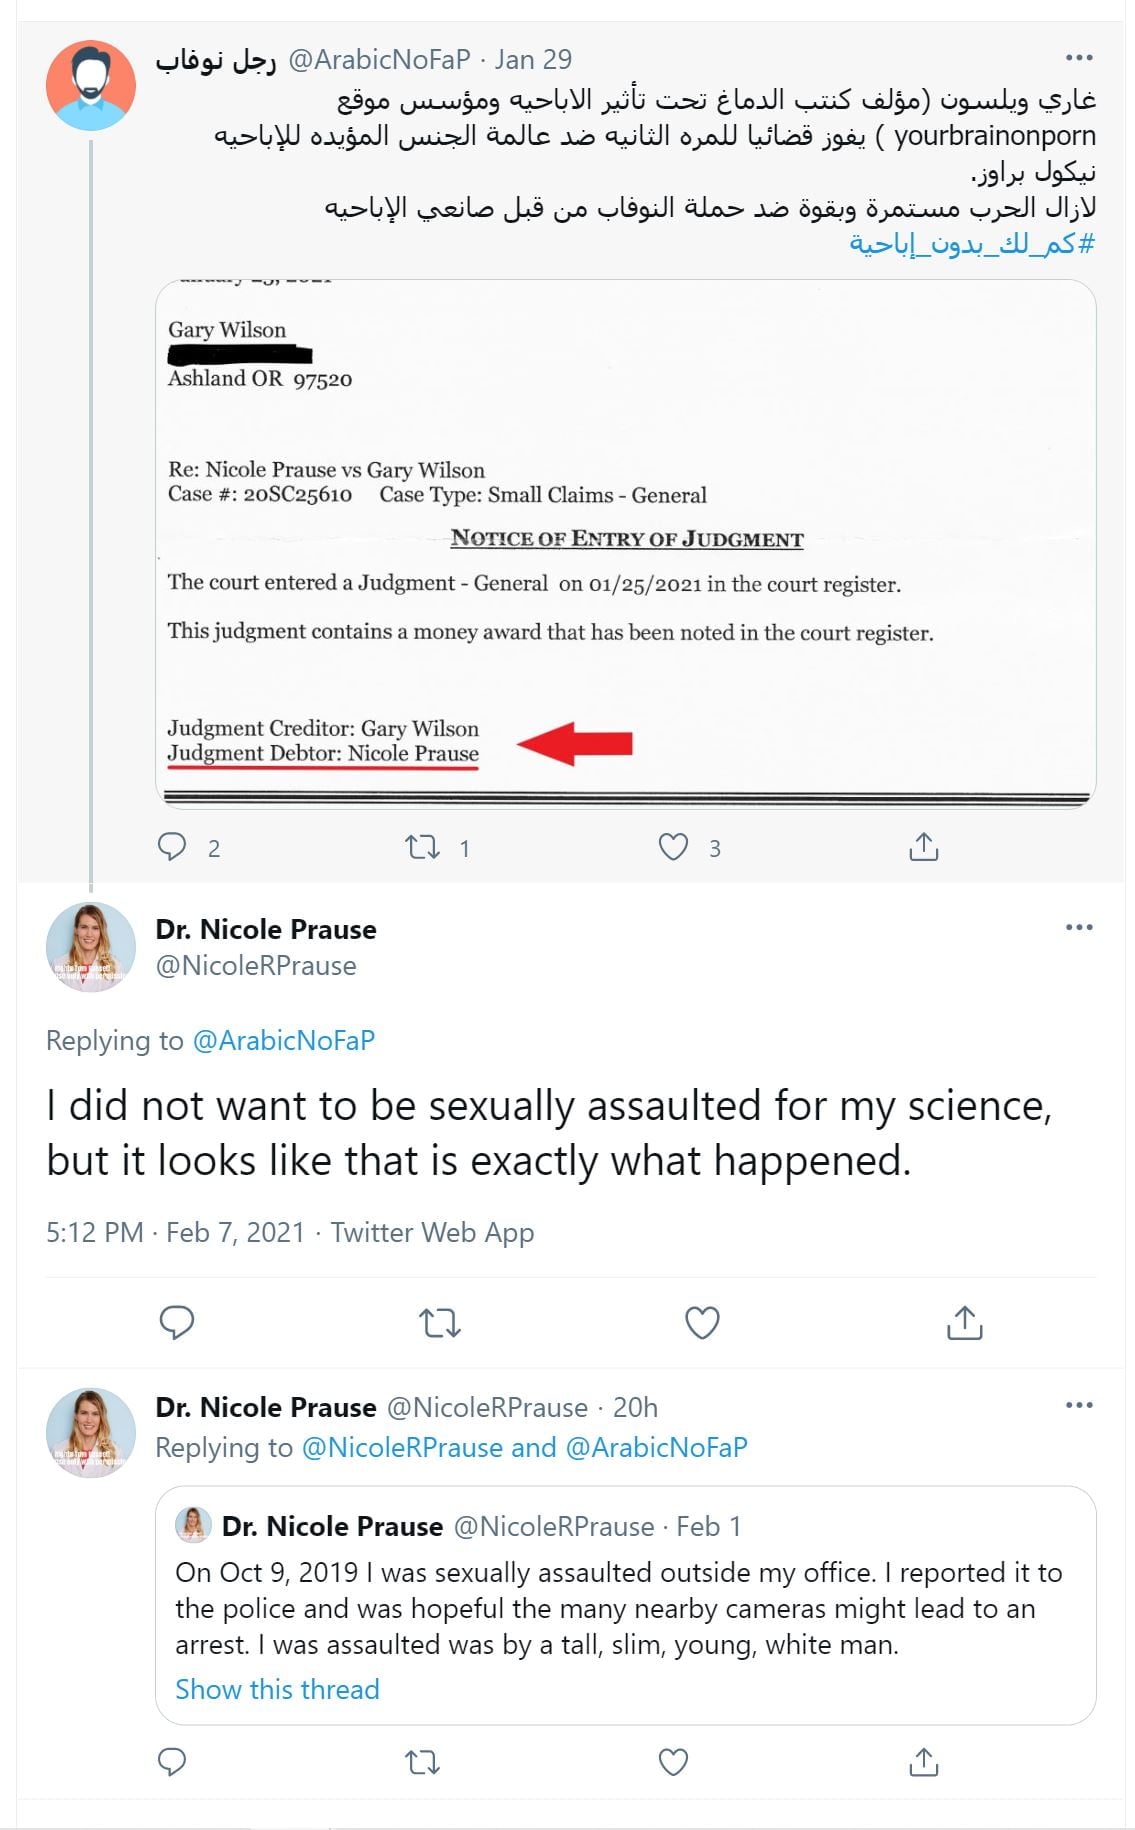
Task: Reply to the ArabicNoFaP tweet
Action: point(173,847)
